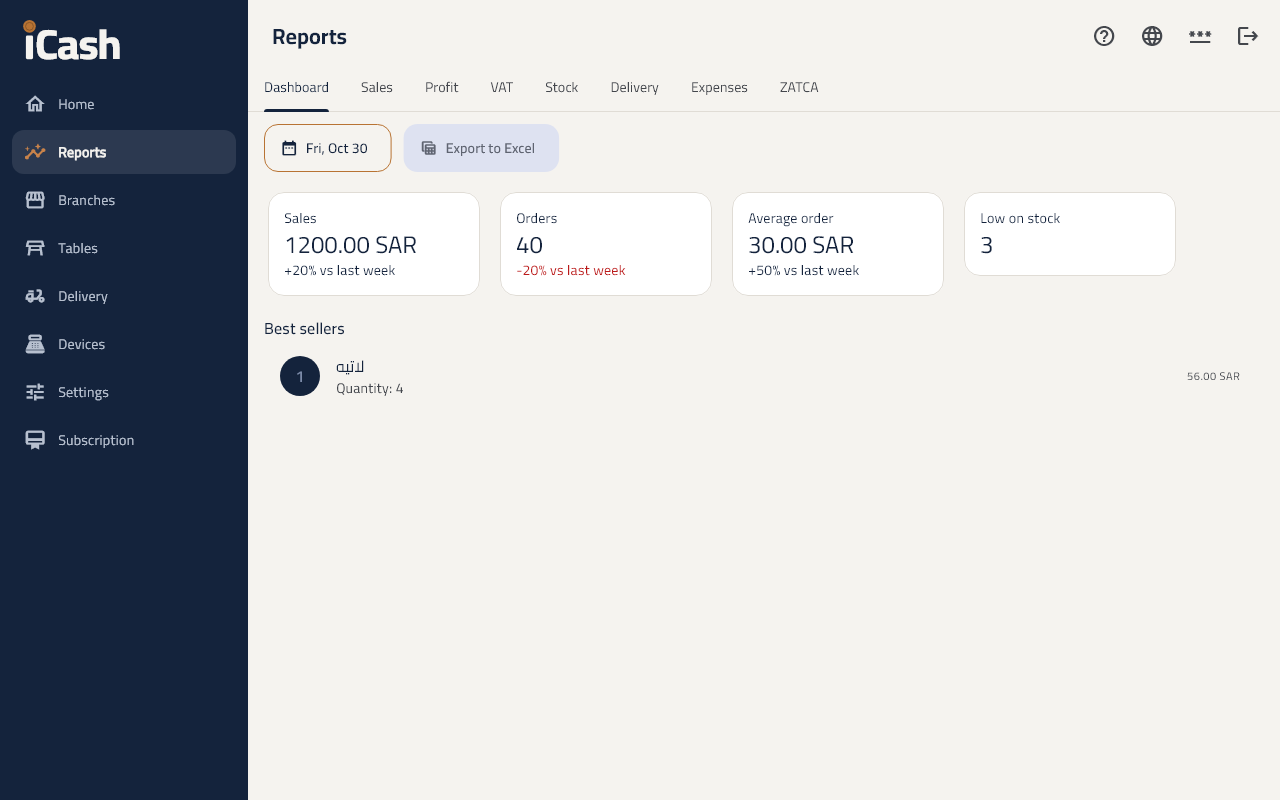Screen dimensions: 1280x800
Task: Click the help question mark icon
Action: point(1104,36)
